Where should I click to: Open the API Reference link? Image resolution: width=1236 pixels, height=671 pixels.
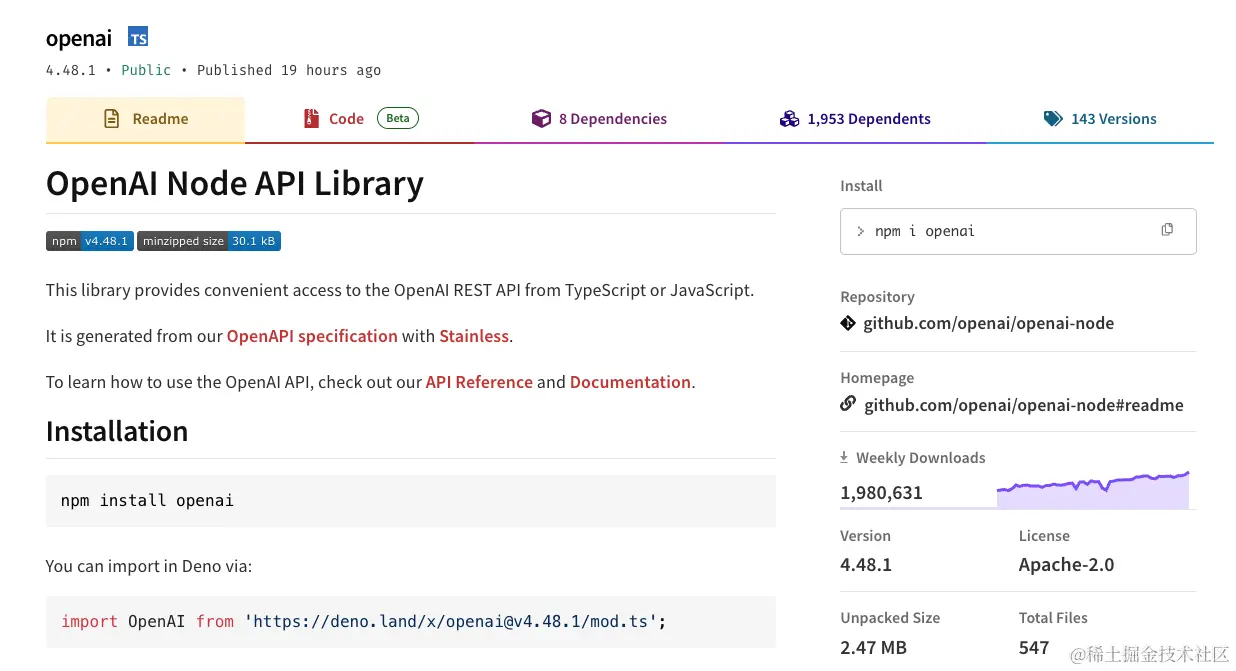(479, 382)
